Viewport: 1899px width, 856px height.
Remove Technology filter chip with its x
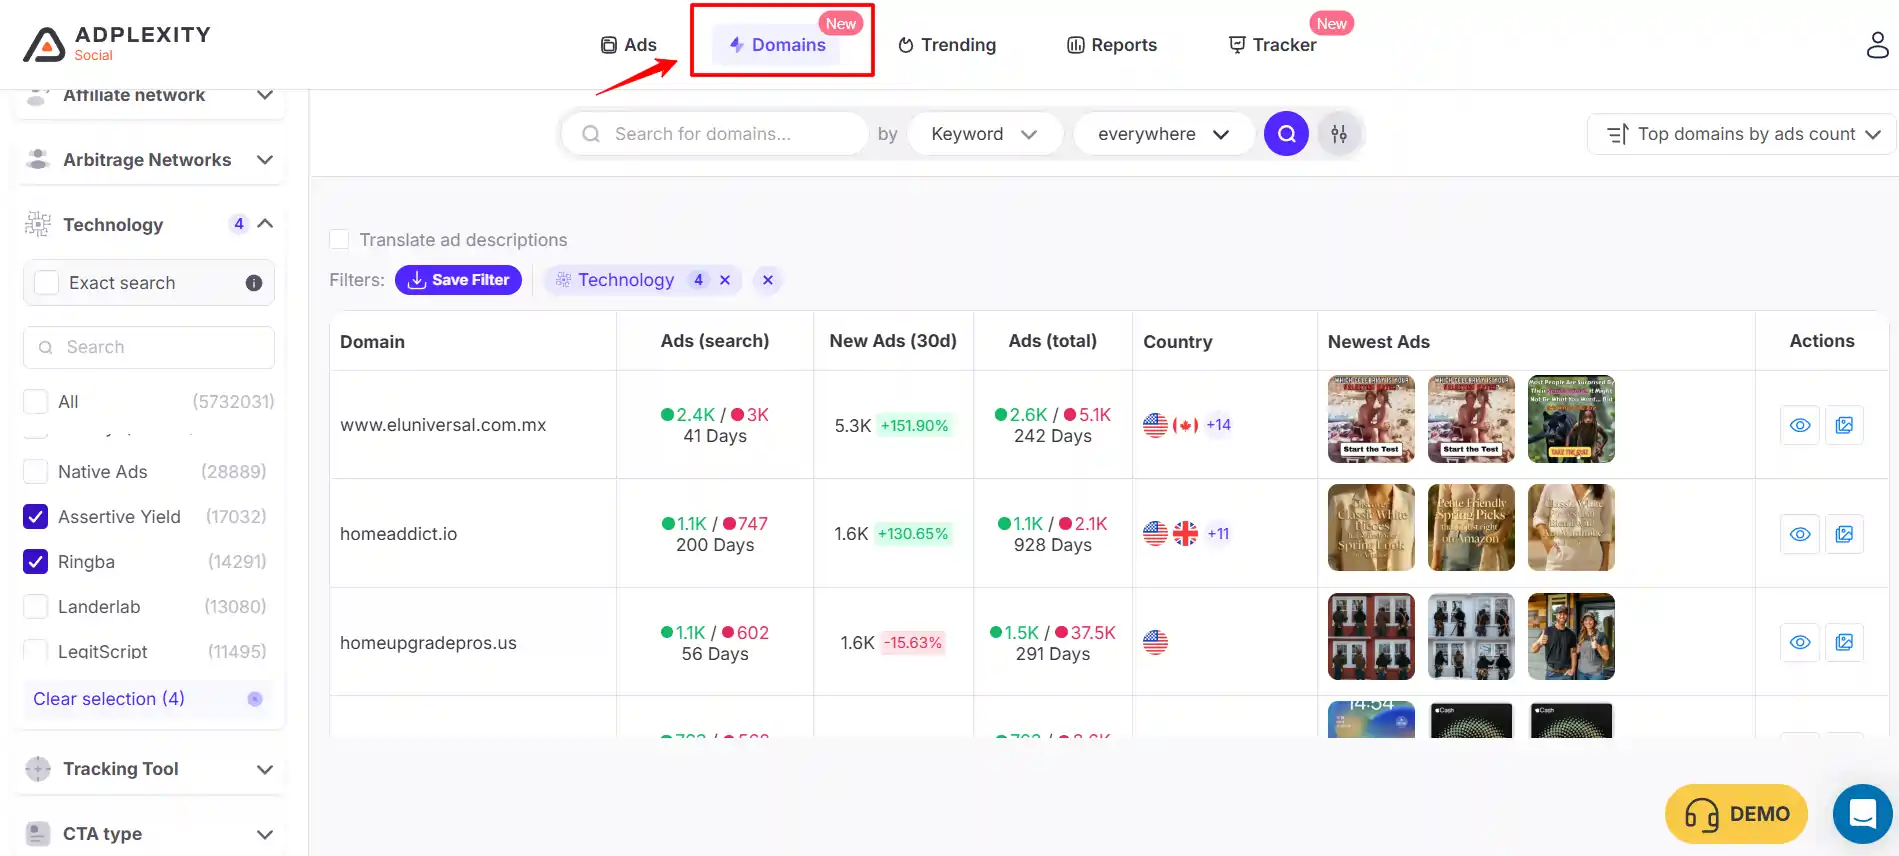click(x=725, y=280)
